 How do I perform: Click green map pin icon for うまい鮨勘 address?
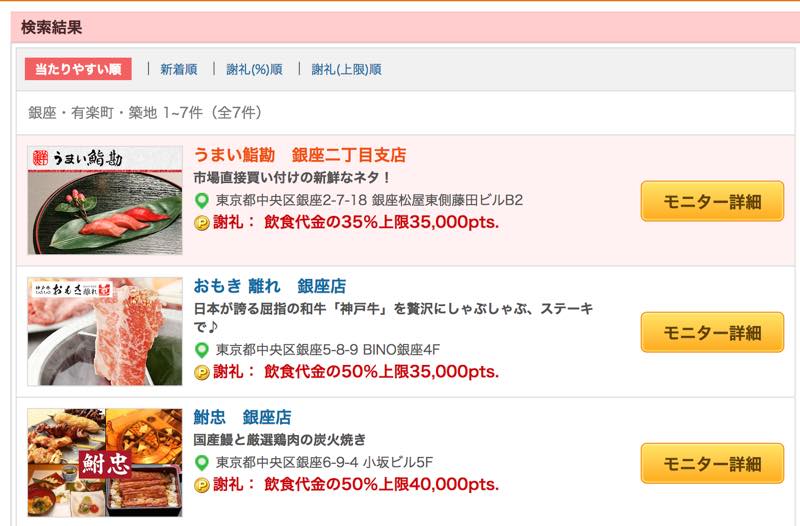(202, 201)
